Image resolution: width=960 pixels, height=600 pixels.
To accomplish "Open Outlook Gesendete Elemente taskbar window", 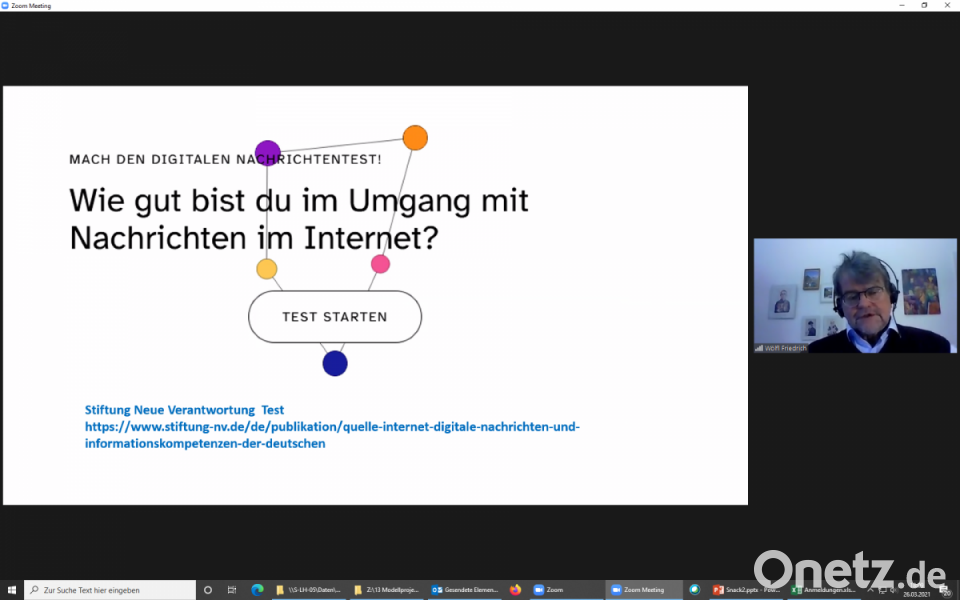I will [x=465, y=590].
